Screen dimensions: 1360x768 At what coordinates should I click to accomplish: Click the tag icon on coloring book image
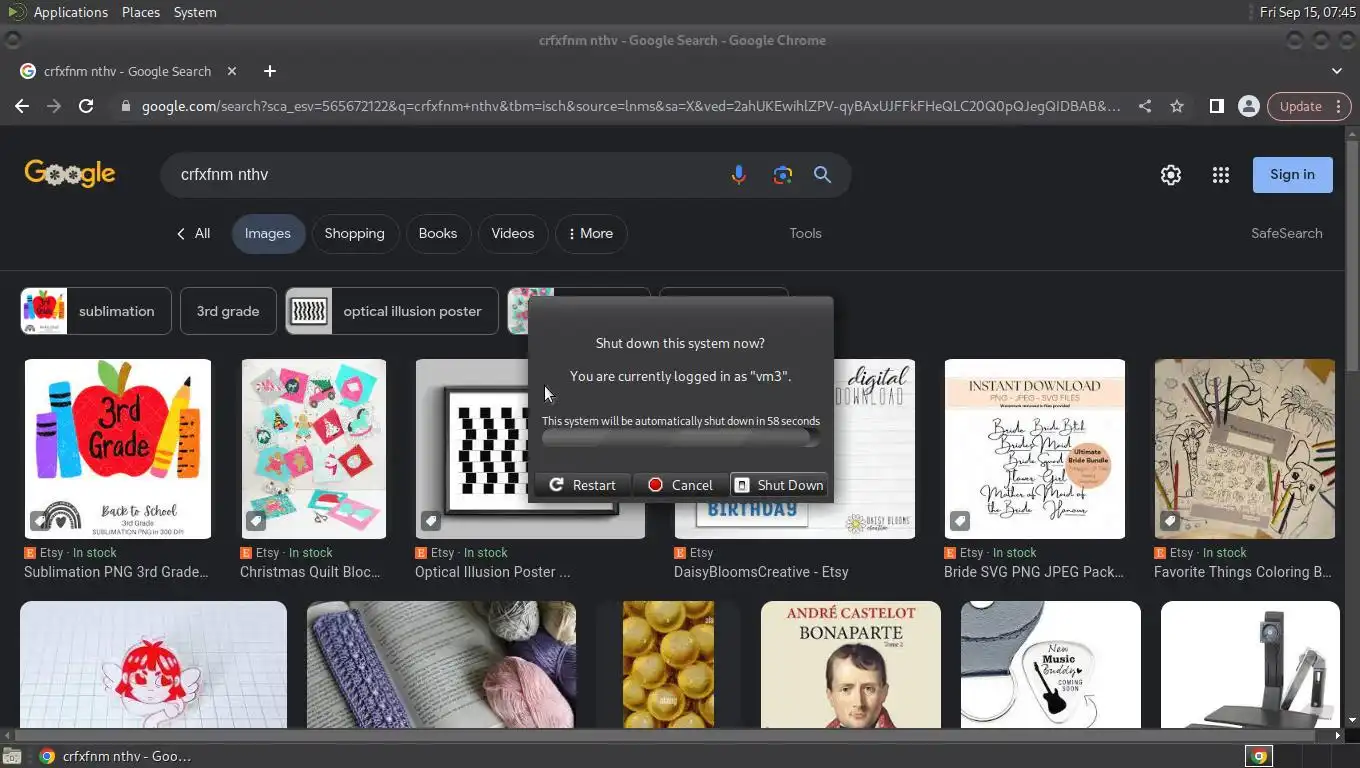coord(1170,521)
